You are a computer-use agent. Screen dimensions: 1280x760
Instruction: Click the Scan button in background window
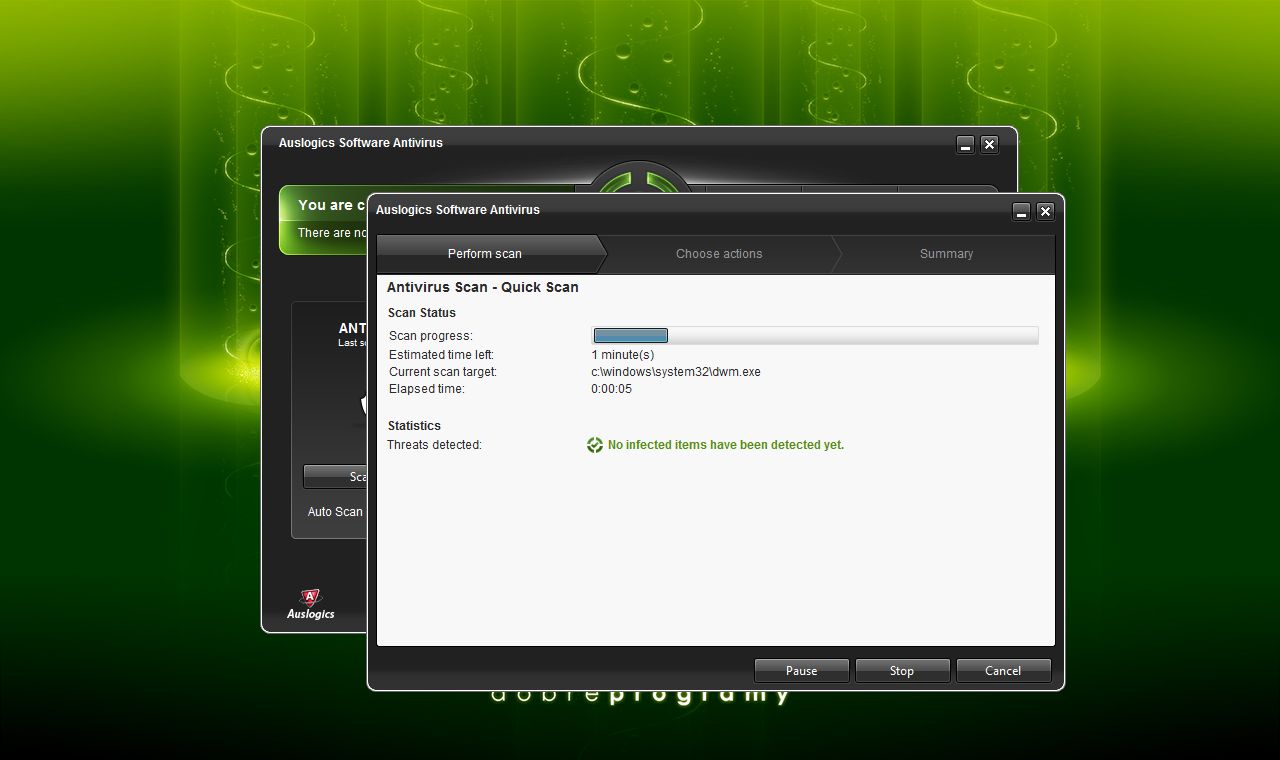click(335, 477)
